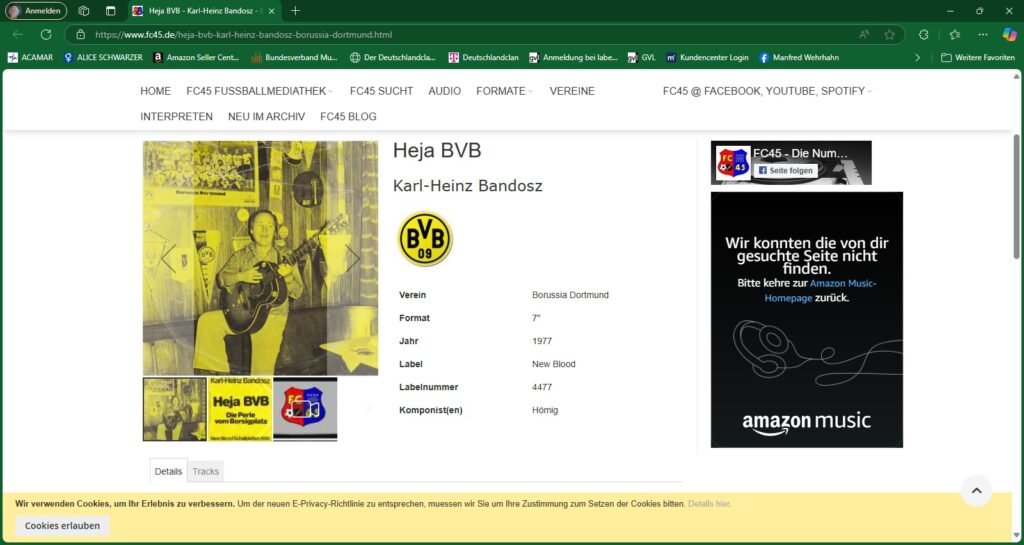The width and height of the screenshot is (1024, 545).
Task: Expand FC45 @ Facebook, YouTube, Spotify menu
Action: [767, 91]
